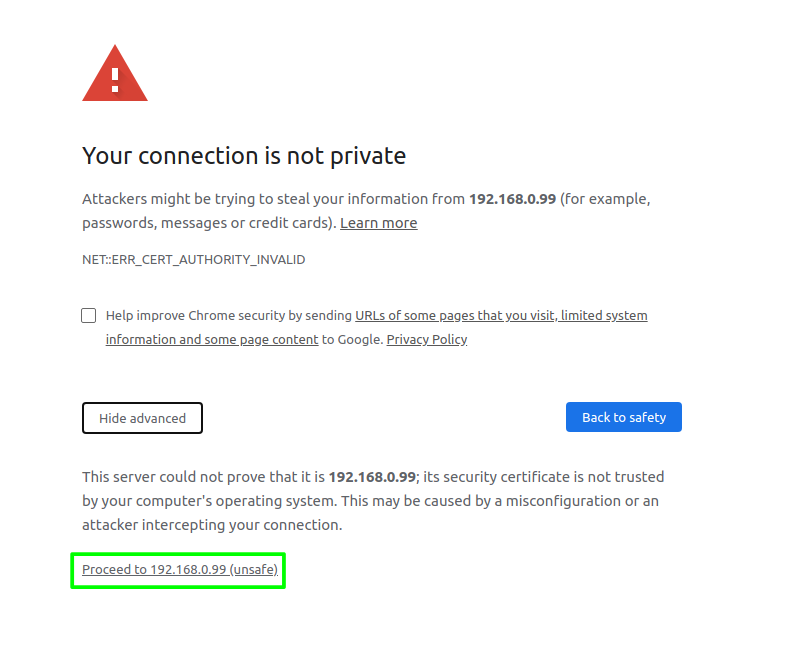The width and height of the screenshot is (785, 649).
Task: Click the 'to Google.' text beside Privacy Policy
Action: point(352,340)
